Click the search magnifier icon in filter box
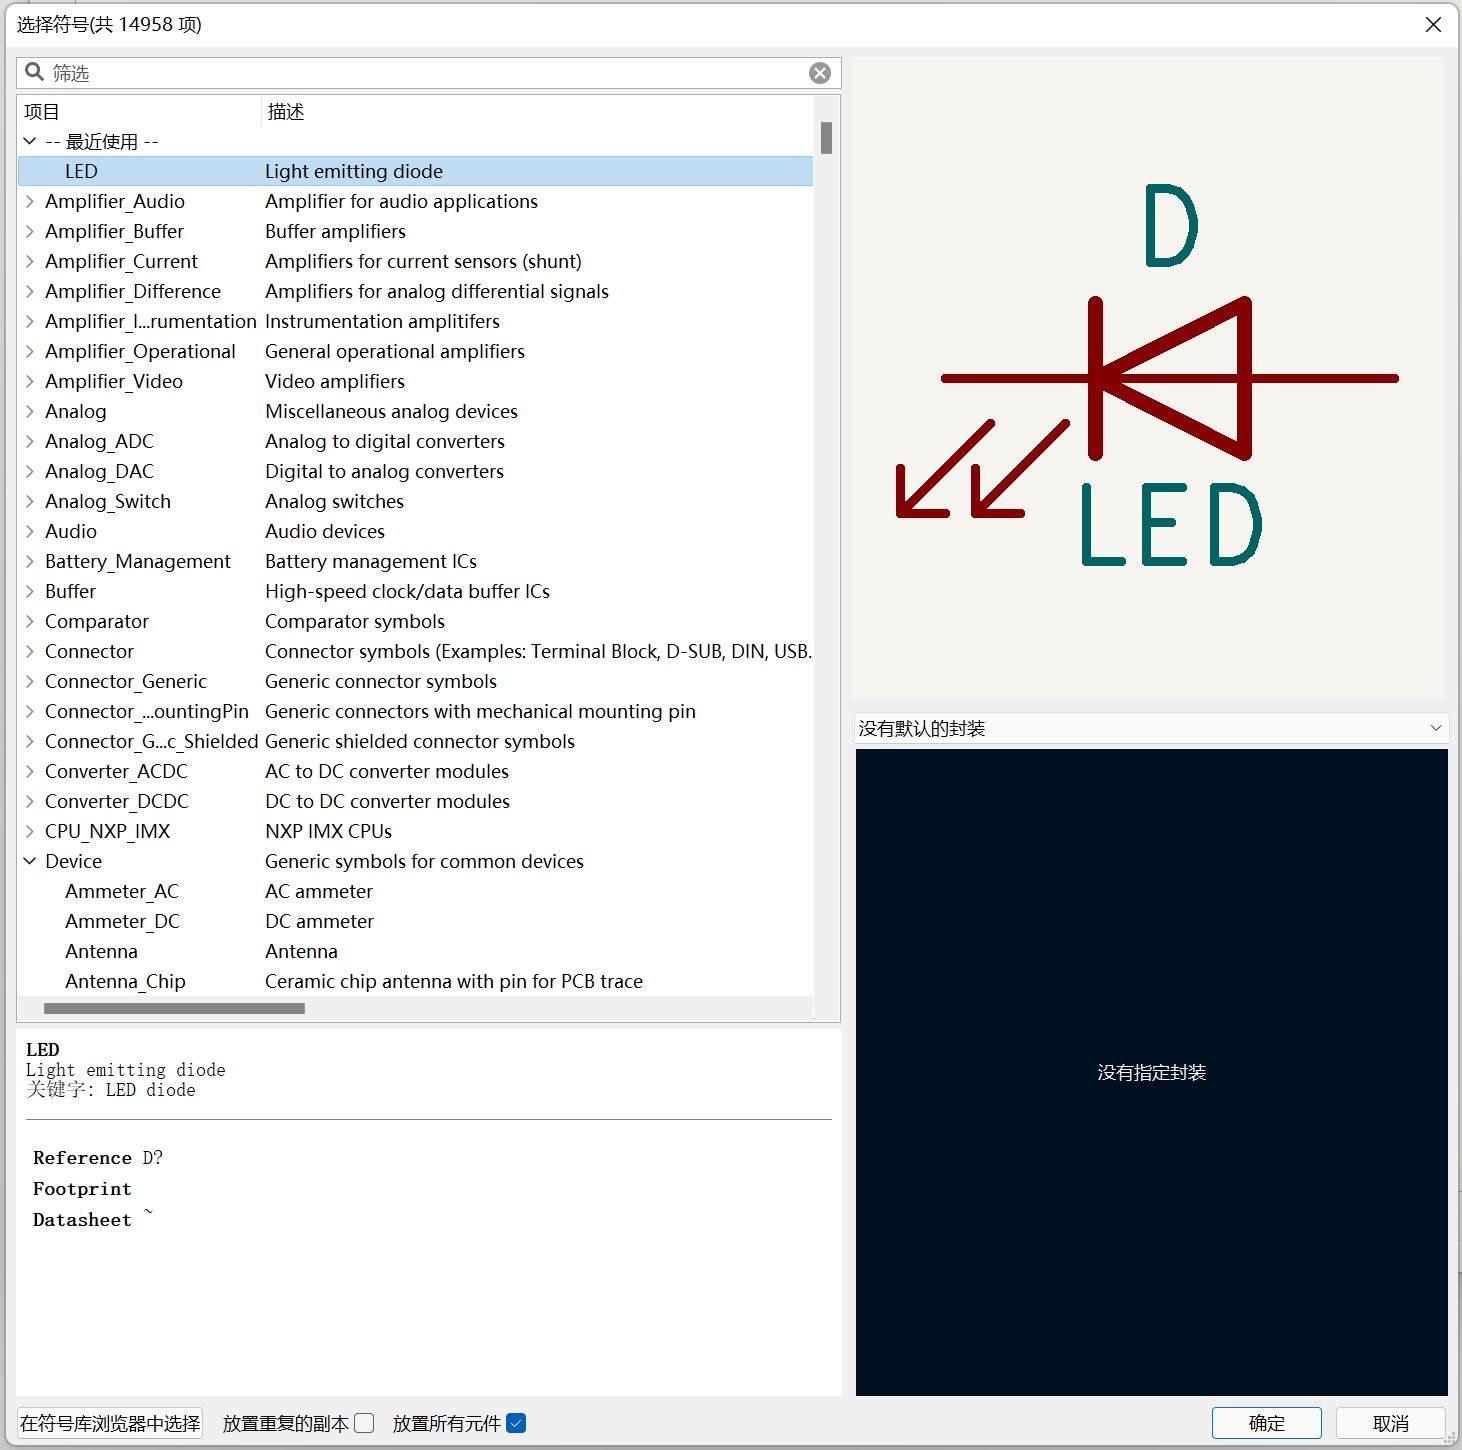 (x=34, y=72)
